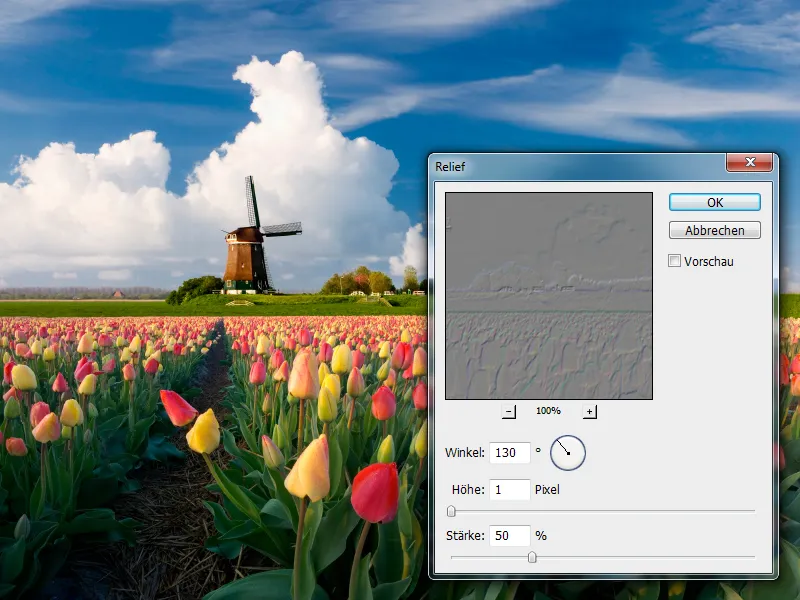Zoom out the preview with minus button
Screen dimensions: 800x600
coord(508,411)
